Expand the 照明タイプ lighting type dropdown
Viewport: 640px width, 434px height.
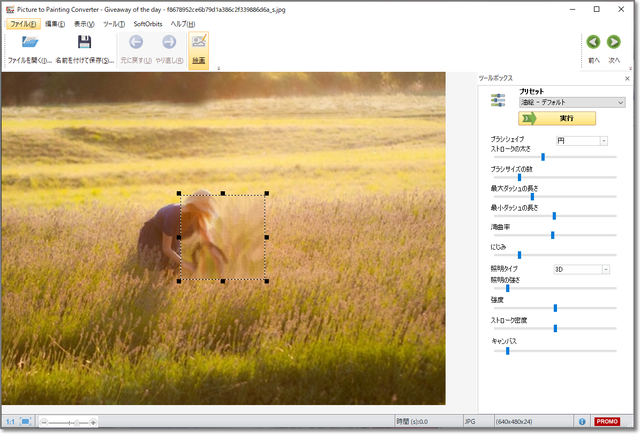tap(606, 269)
